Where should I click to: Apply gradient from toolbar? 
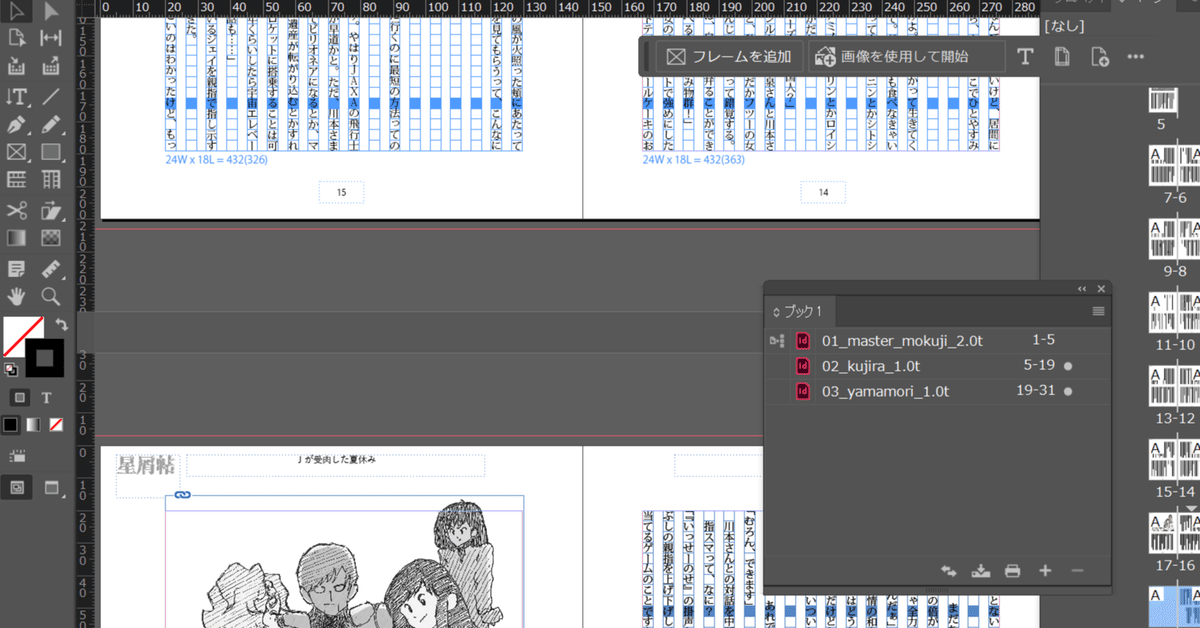point(33,425)
